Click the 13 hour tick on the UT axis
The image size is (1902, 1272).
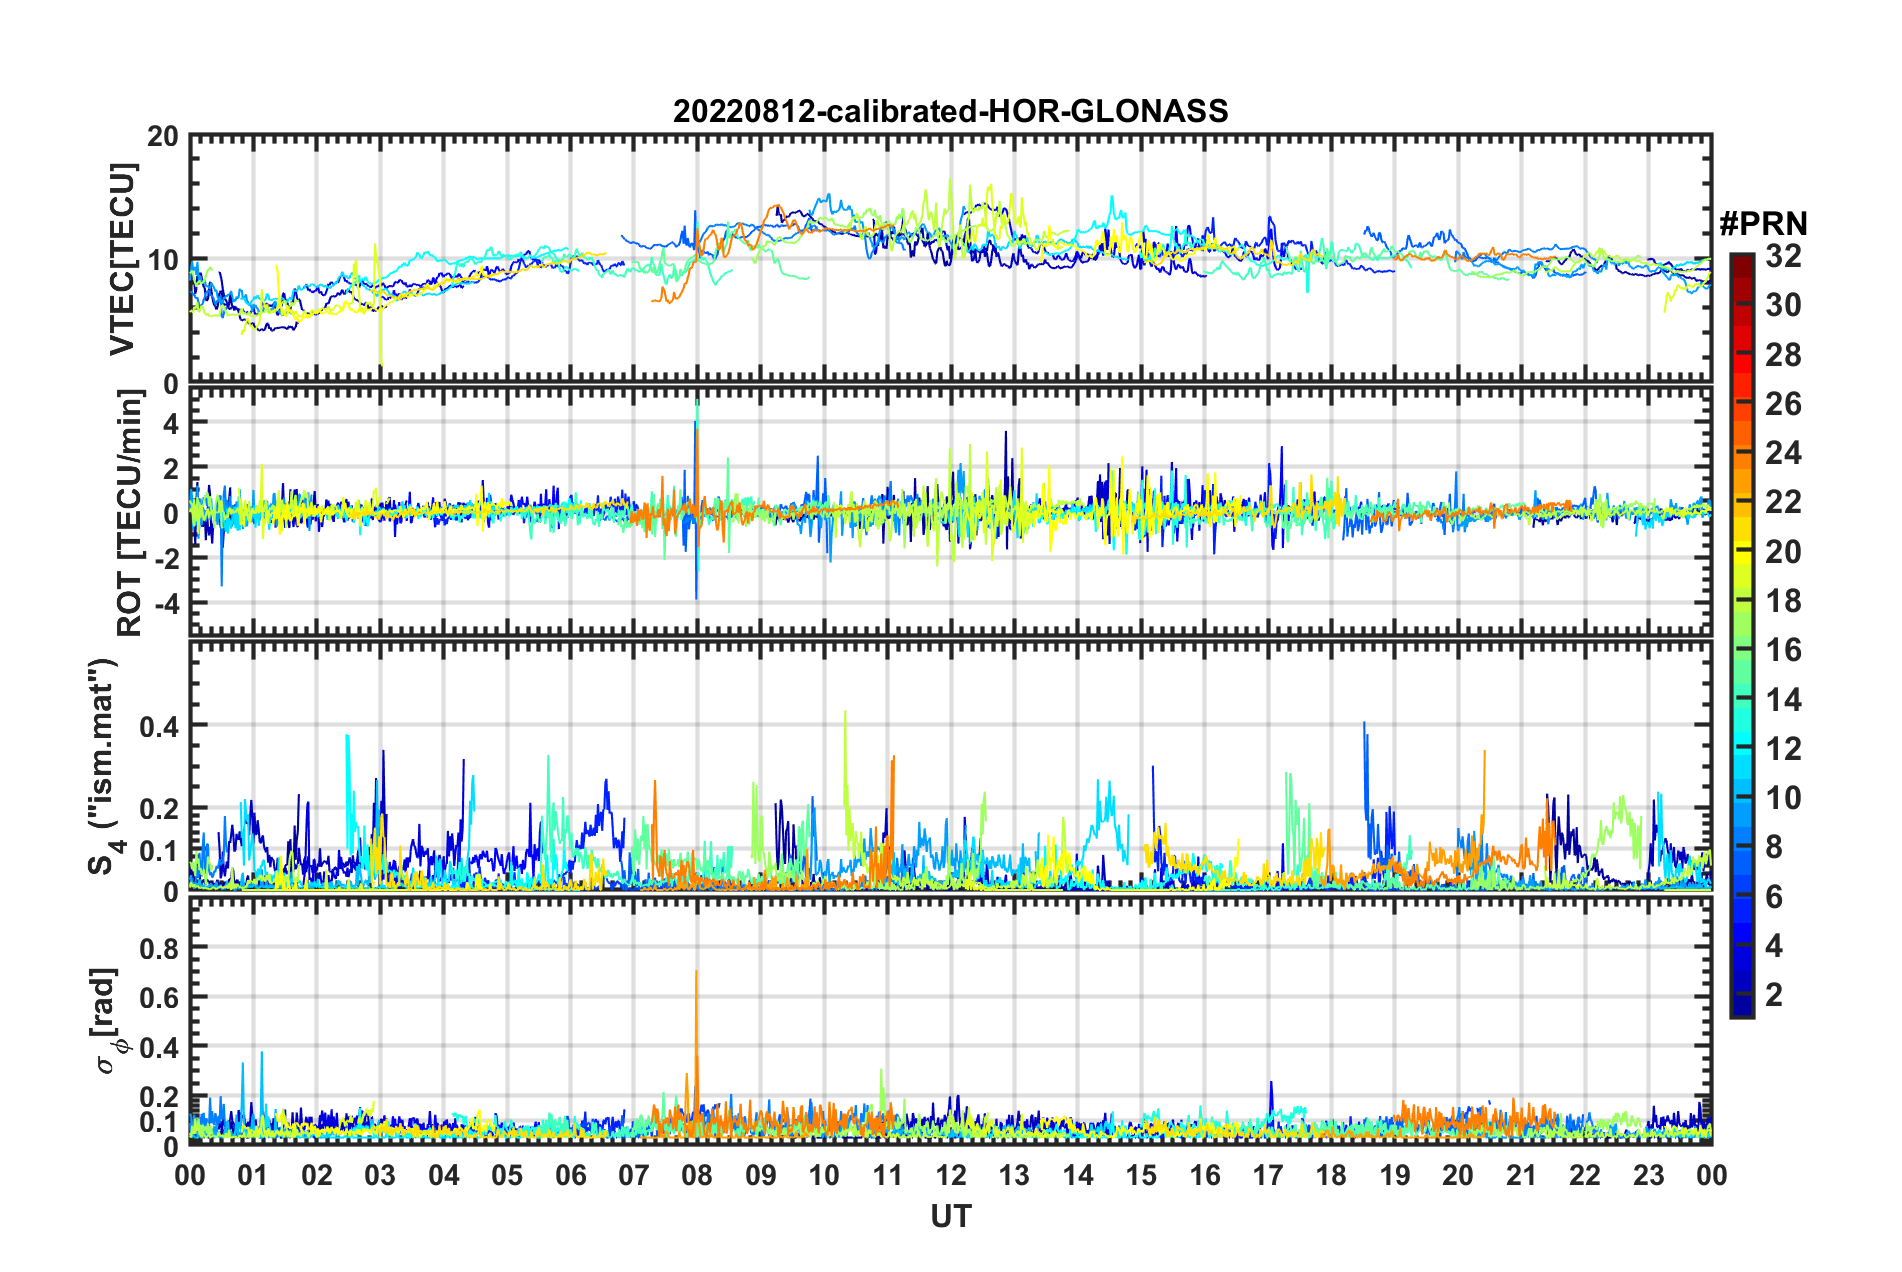[x=1014, y=1174]
